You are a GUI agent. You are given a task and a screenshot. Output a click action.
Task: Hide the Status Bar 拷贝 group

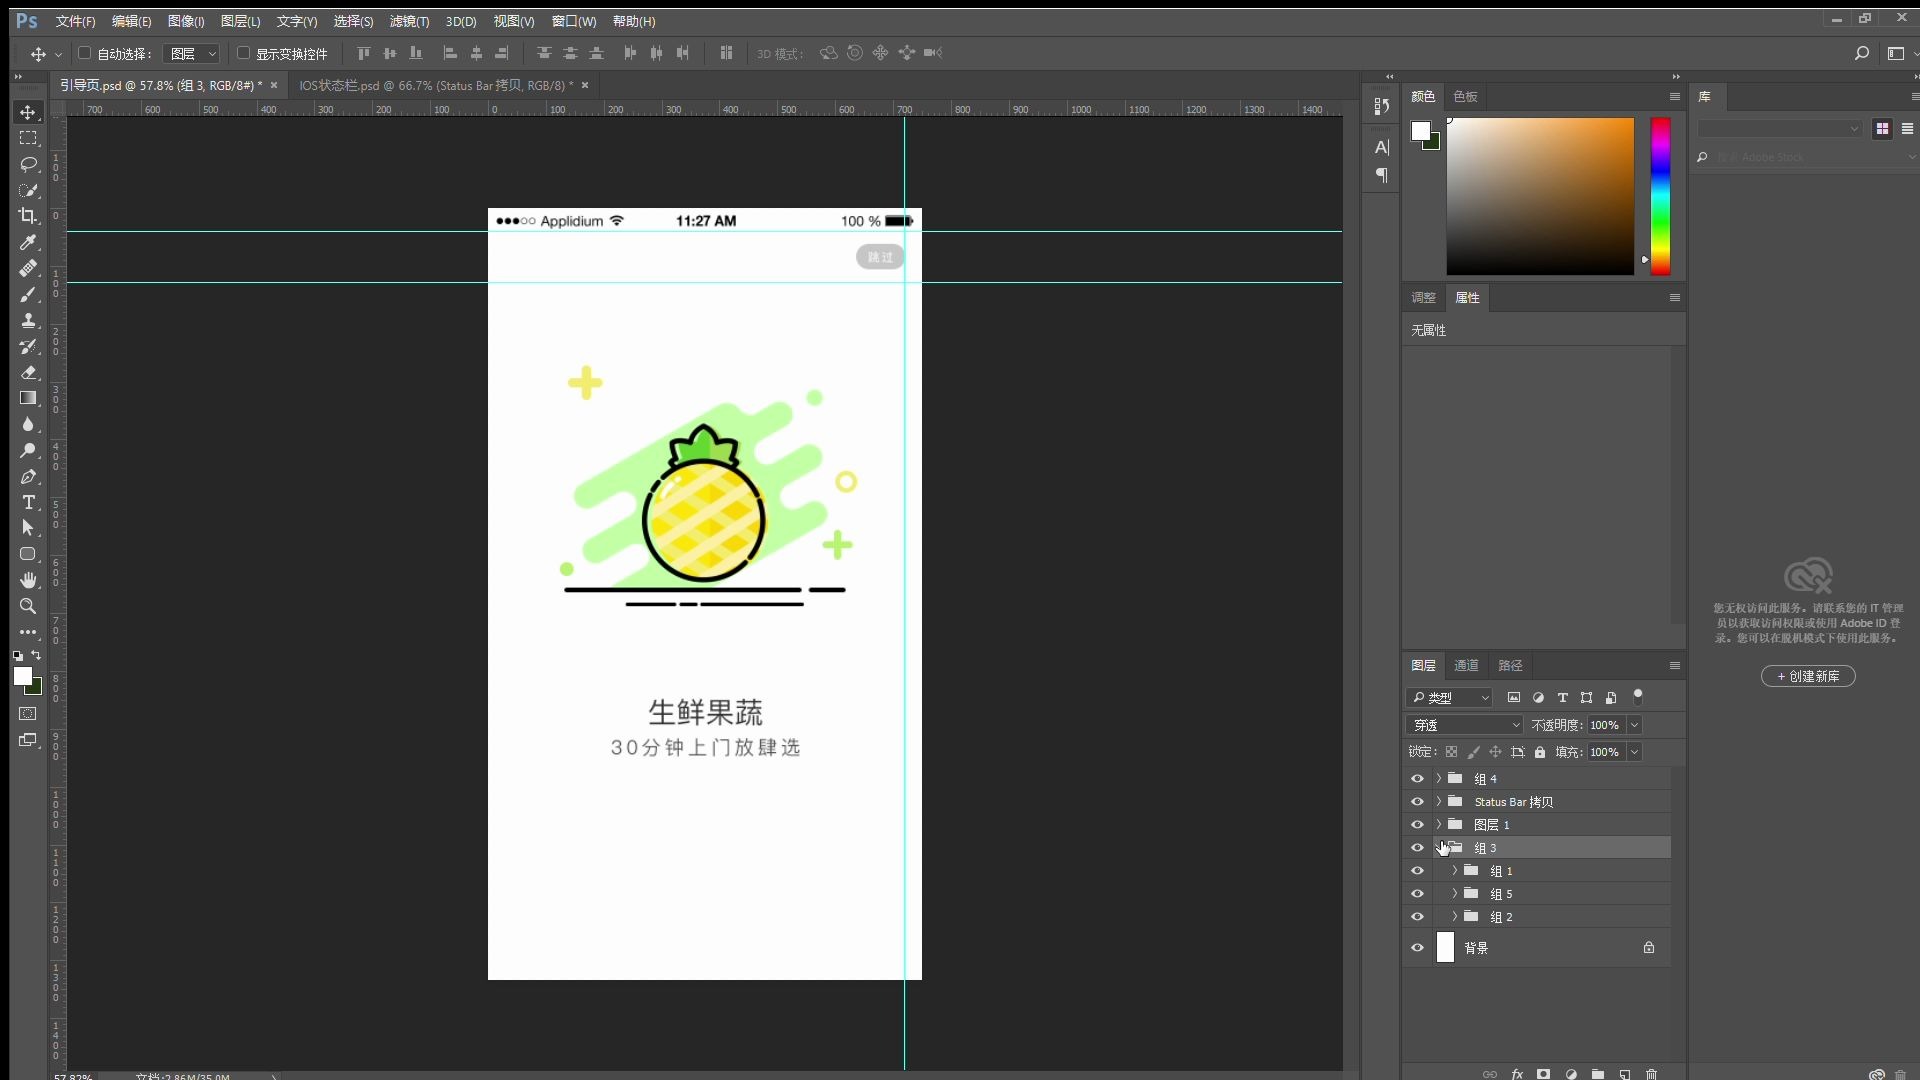tap(1417, 801)
